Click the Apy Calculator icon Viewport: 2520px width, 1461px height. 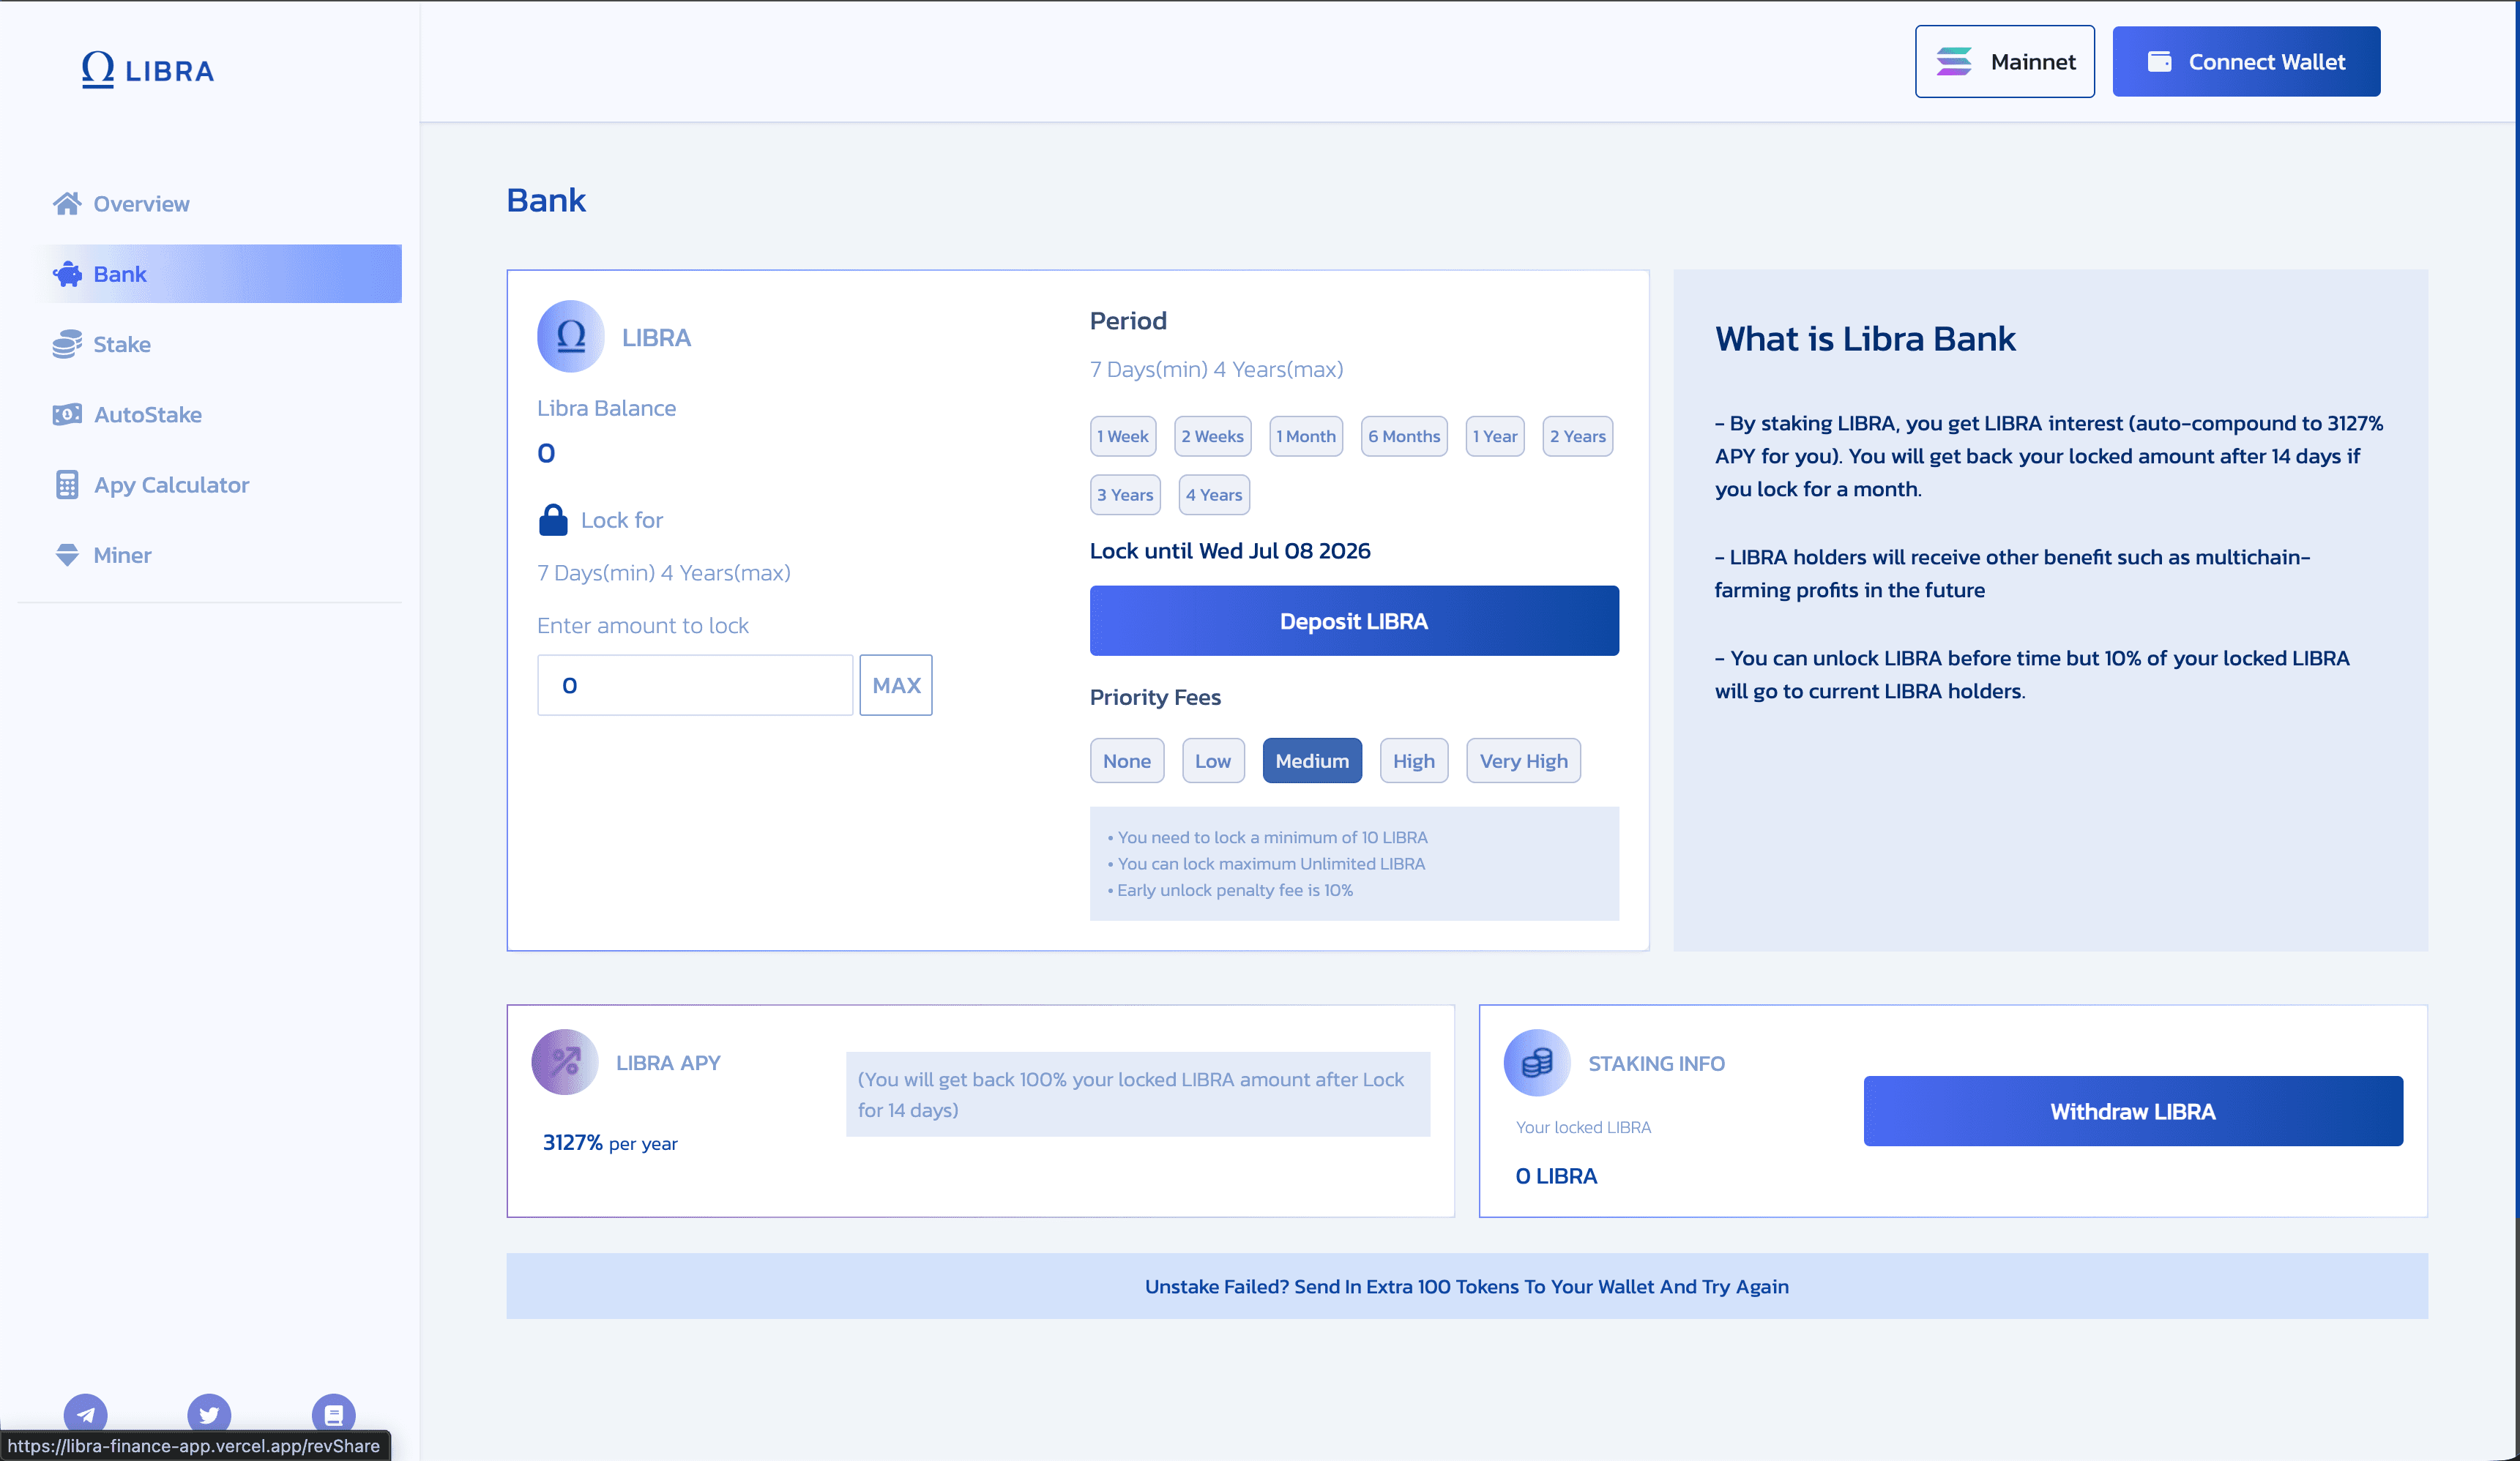tap(67, 485)
